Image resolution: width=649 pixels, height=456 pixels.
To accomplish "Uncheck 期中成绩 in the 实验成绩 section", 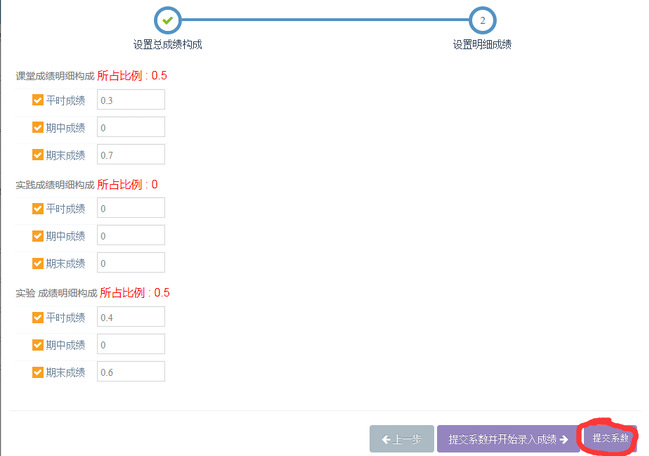I will [x=38, y=344].
